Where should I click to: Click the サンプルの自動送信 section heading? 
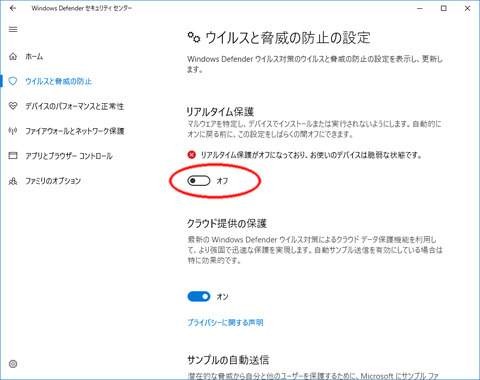click(228, 359)
